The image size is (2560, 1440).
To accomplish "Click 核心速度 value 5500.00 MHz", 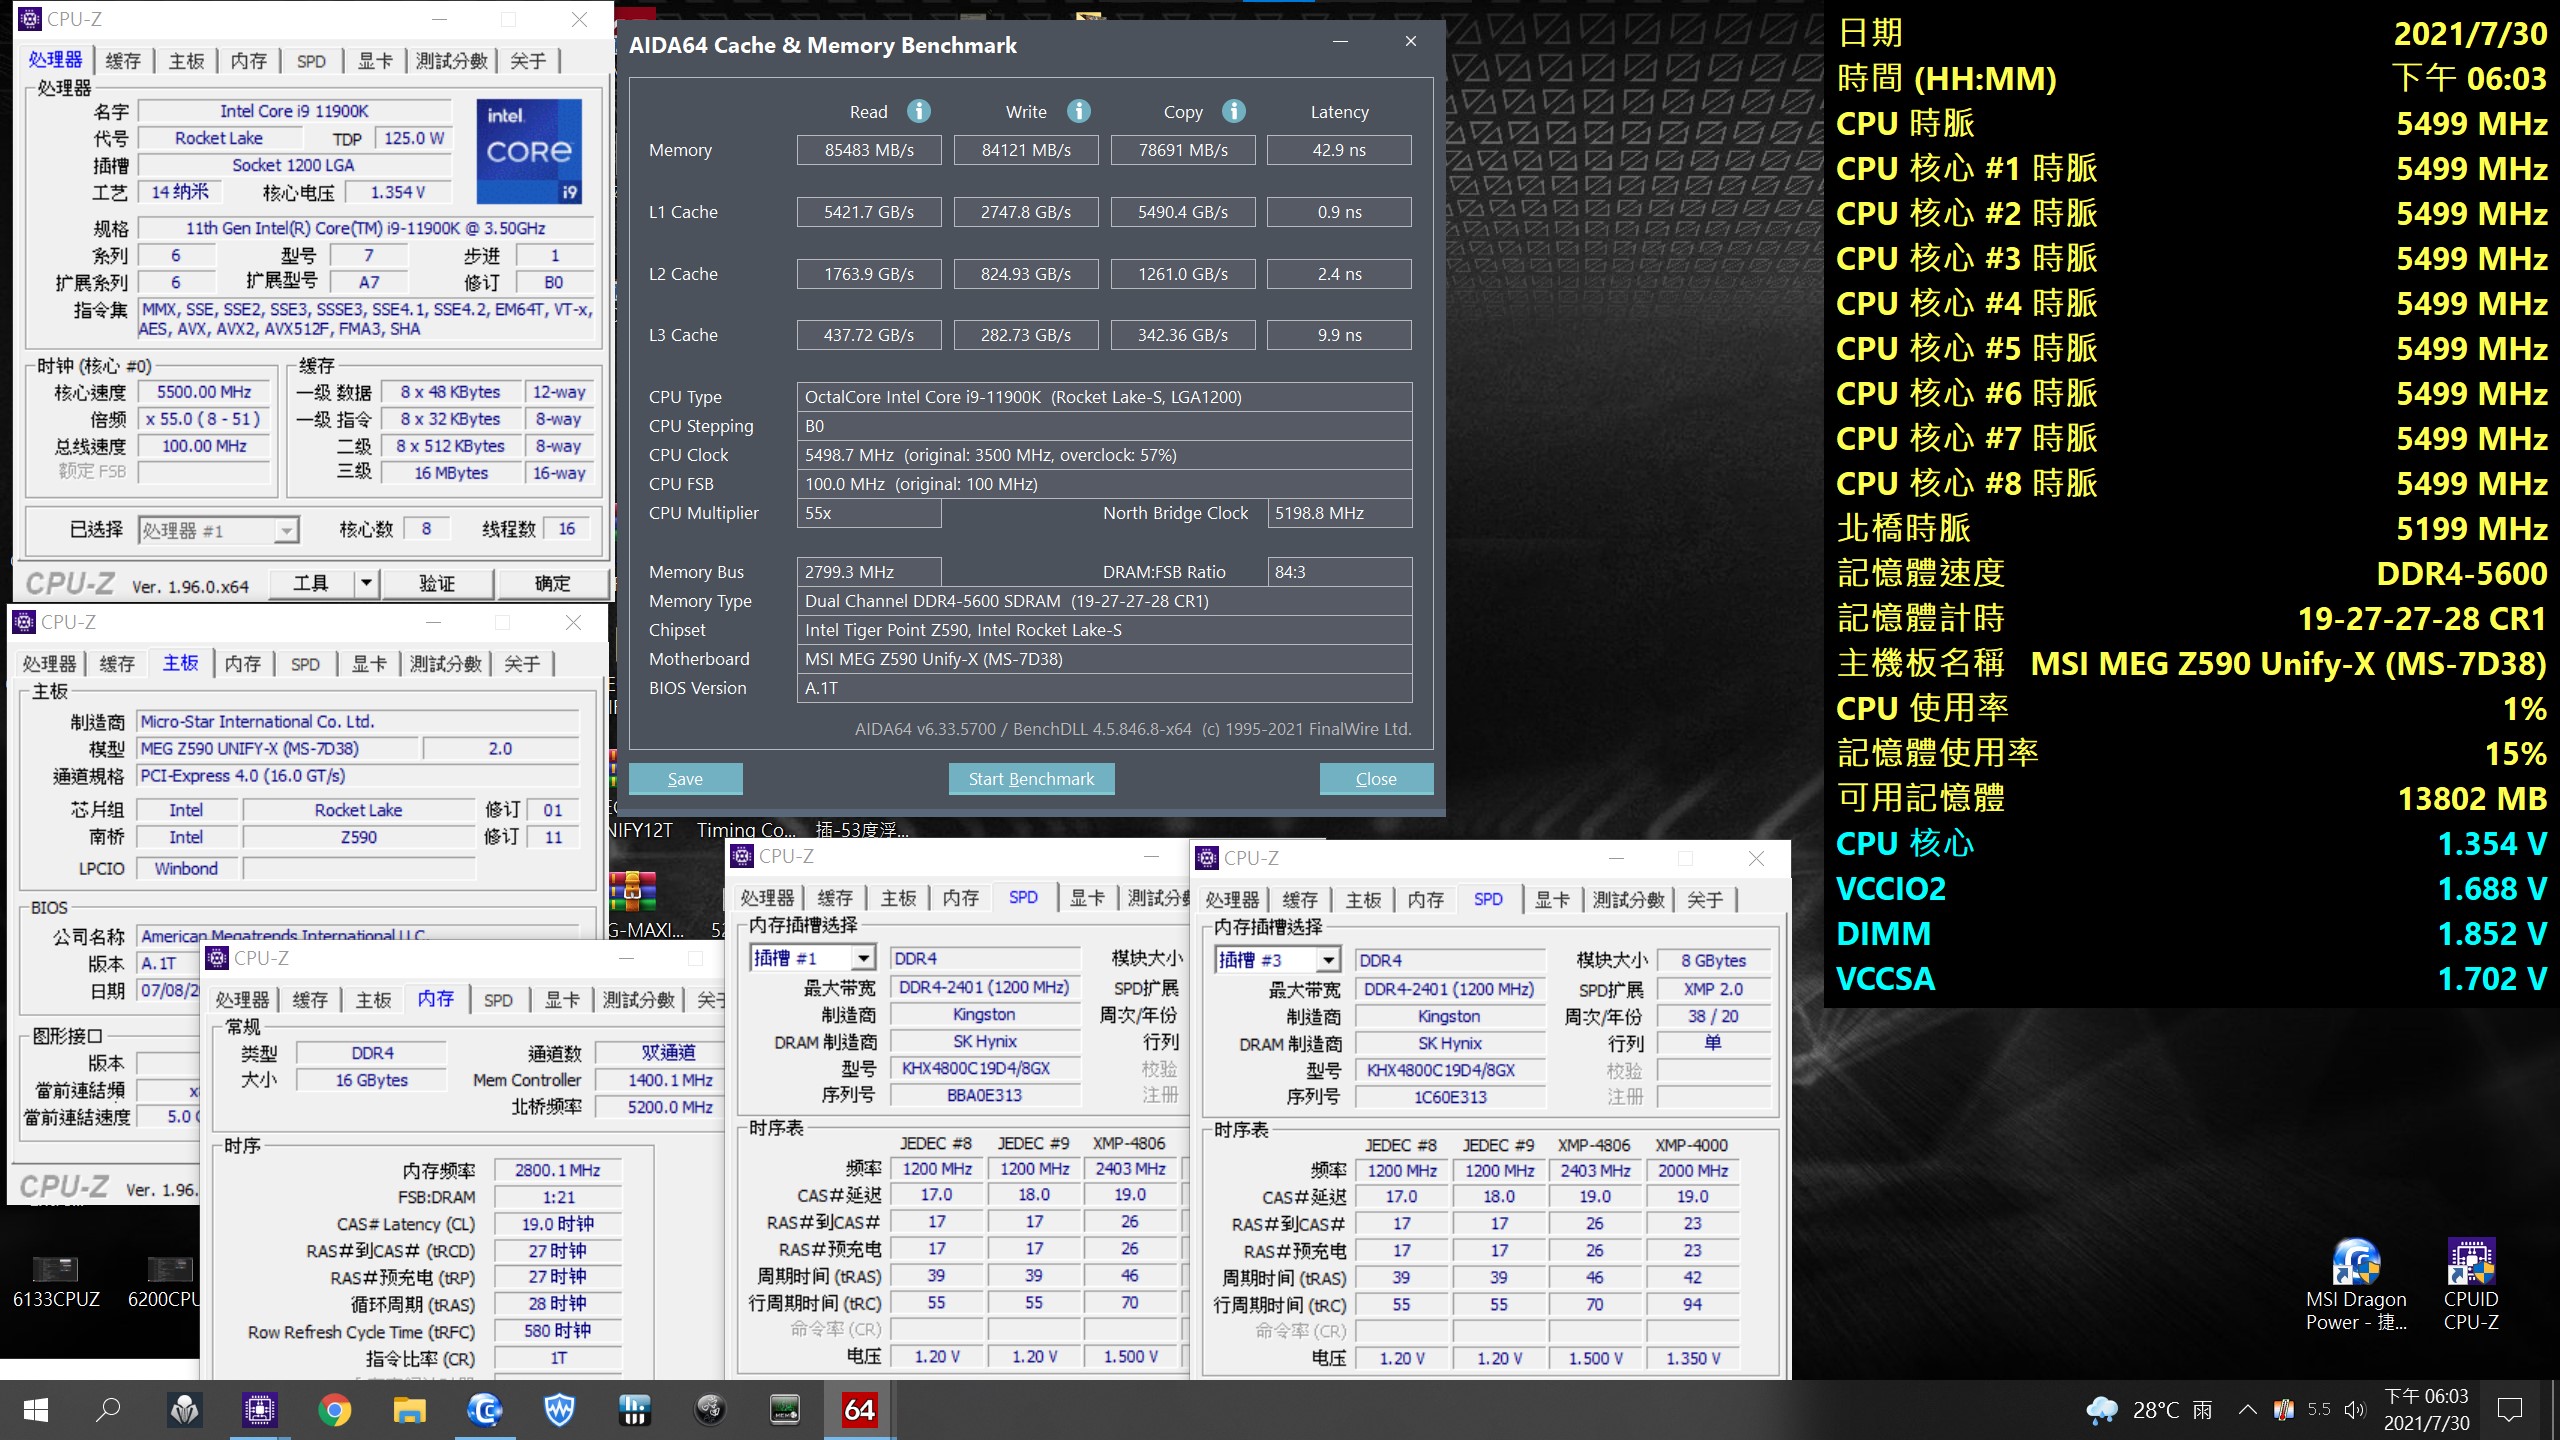I will click(204, 392).
